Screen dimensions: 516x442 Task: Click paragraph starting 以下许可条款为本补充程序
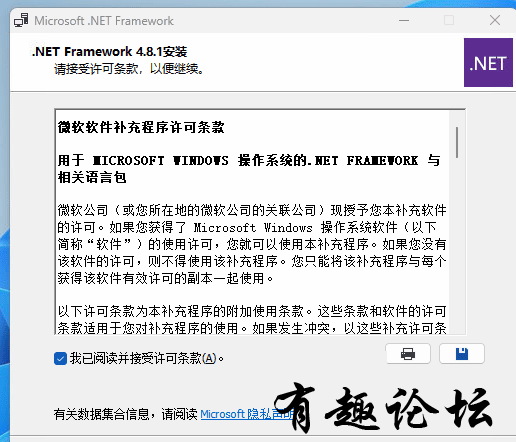[252, 320]
